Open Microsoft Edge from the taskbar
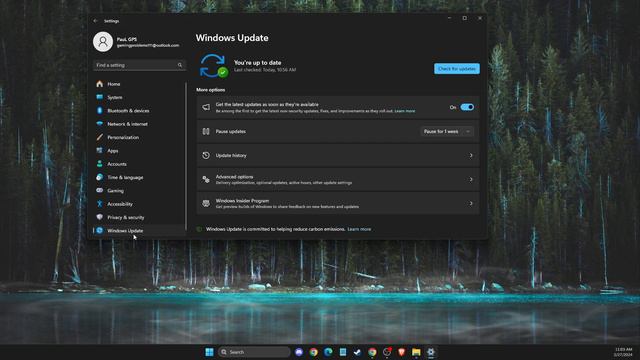640x360 pixels. pyautogui.click(x=328, y=352)
